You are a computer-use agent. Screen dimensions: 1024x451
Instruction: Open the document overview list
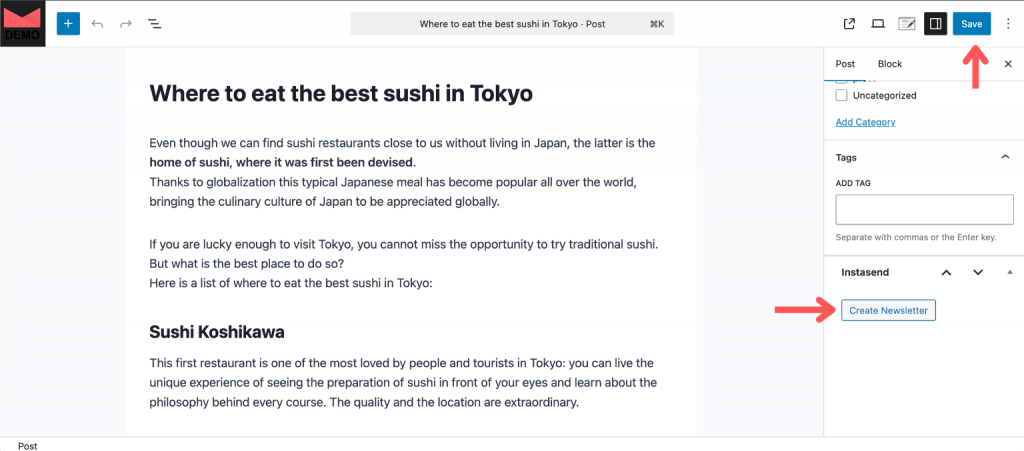155,23
